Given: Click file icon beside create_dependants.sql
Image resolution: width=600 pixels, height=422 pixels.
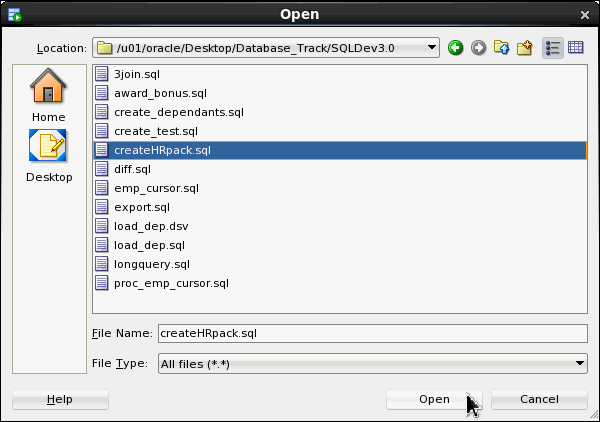Looking at the screenshot, I should (101, 112).
